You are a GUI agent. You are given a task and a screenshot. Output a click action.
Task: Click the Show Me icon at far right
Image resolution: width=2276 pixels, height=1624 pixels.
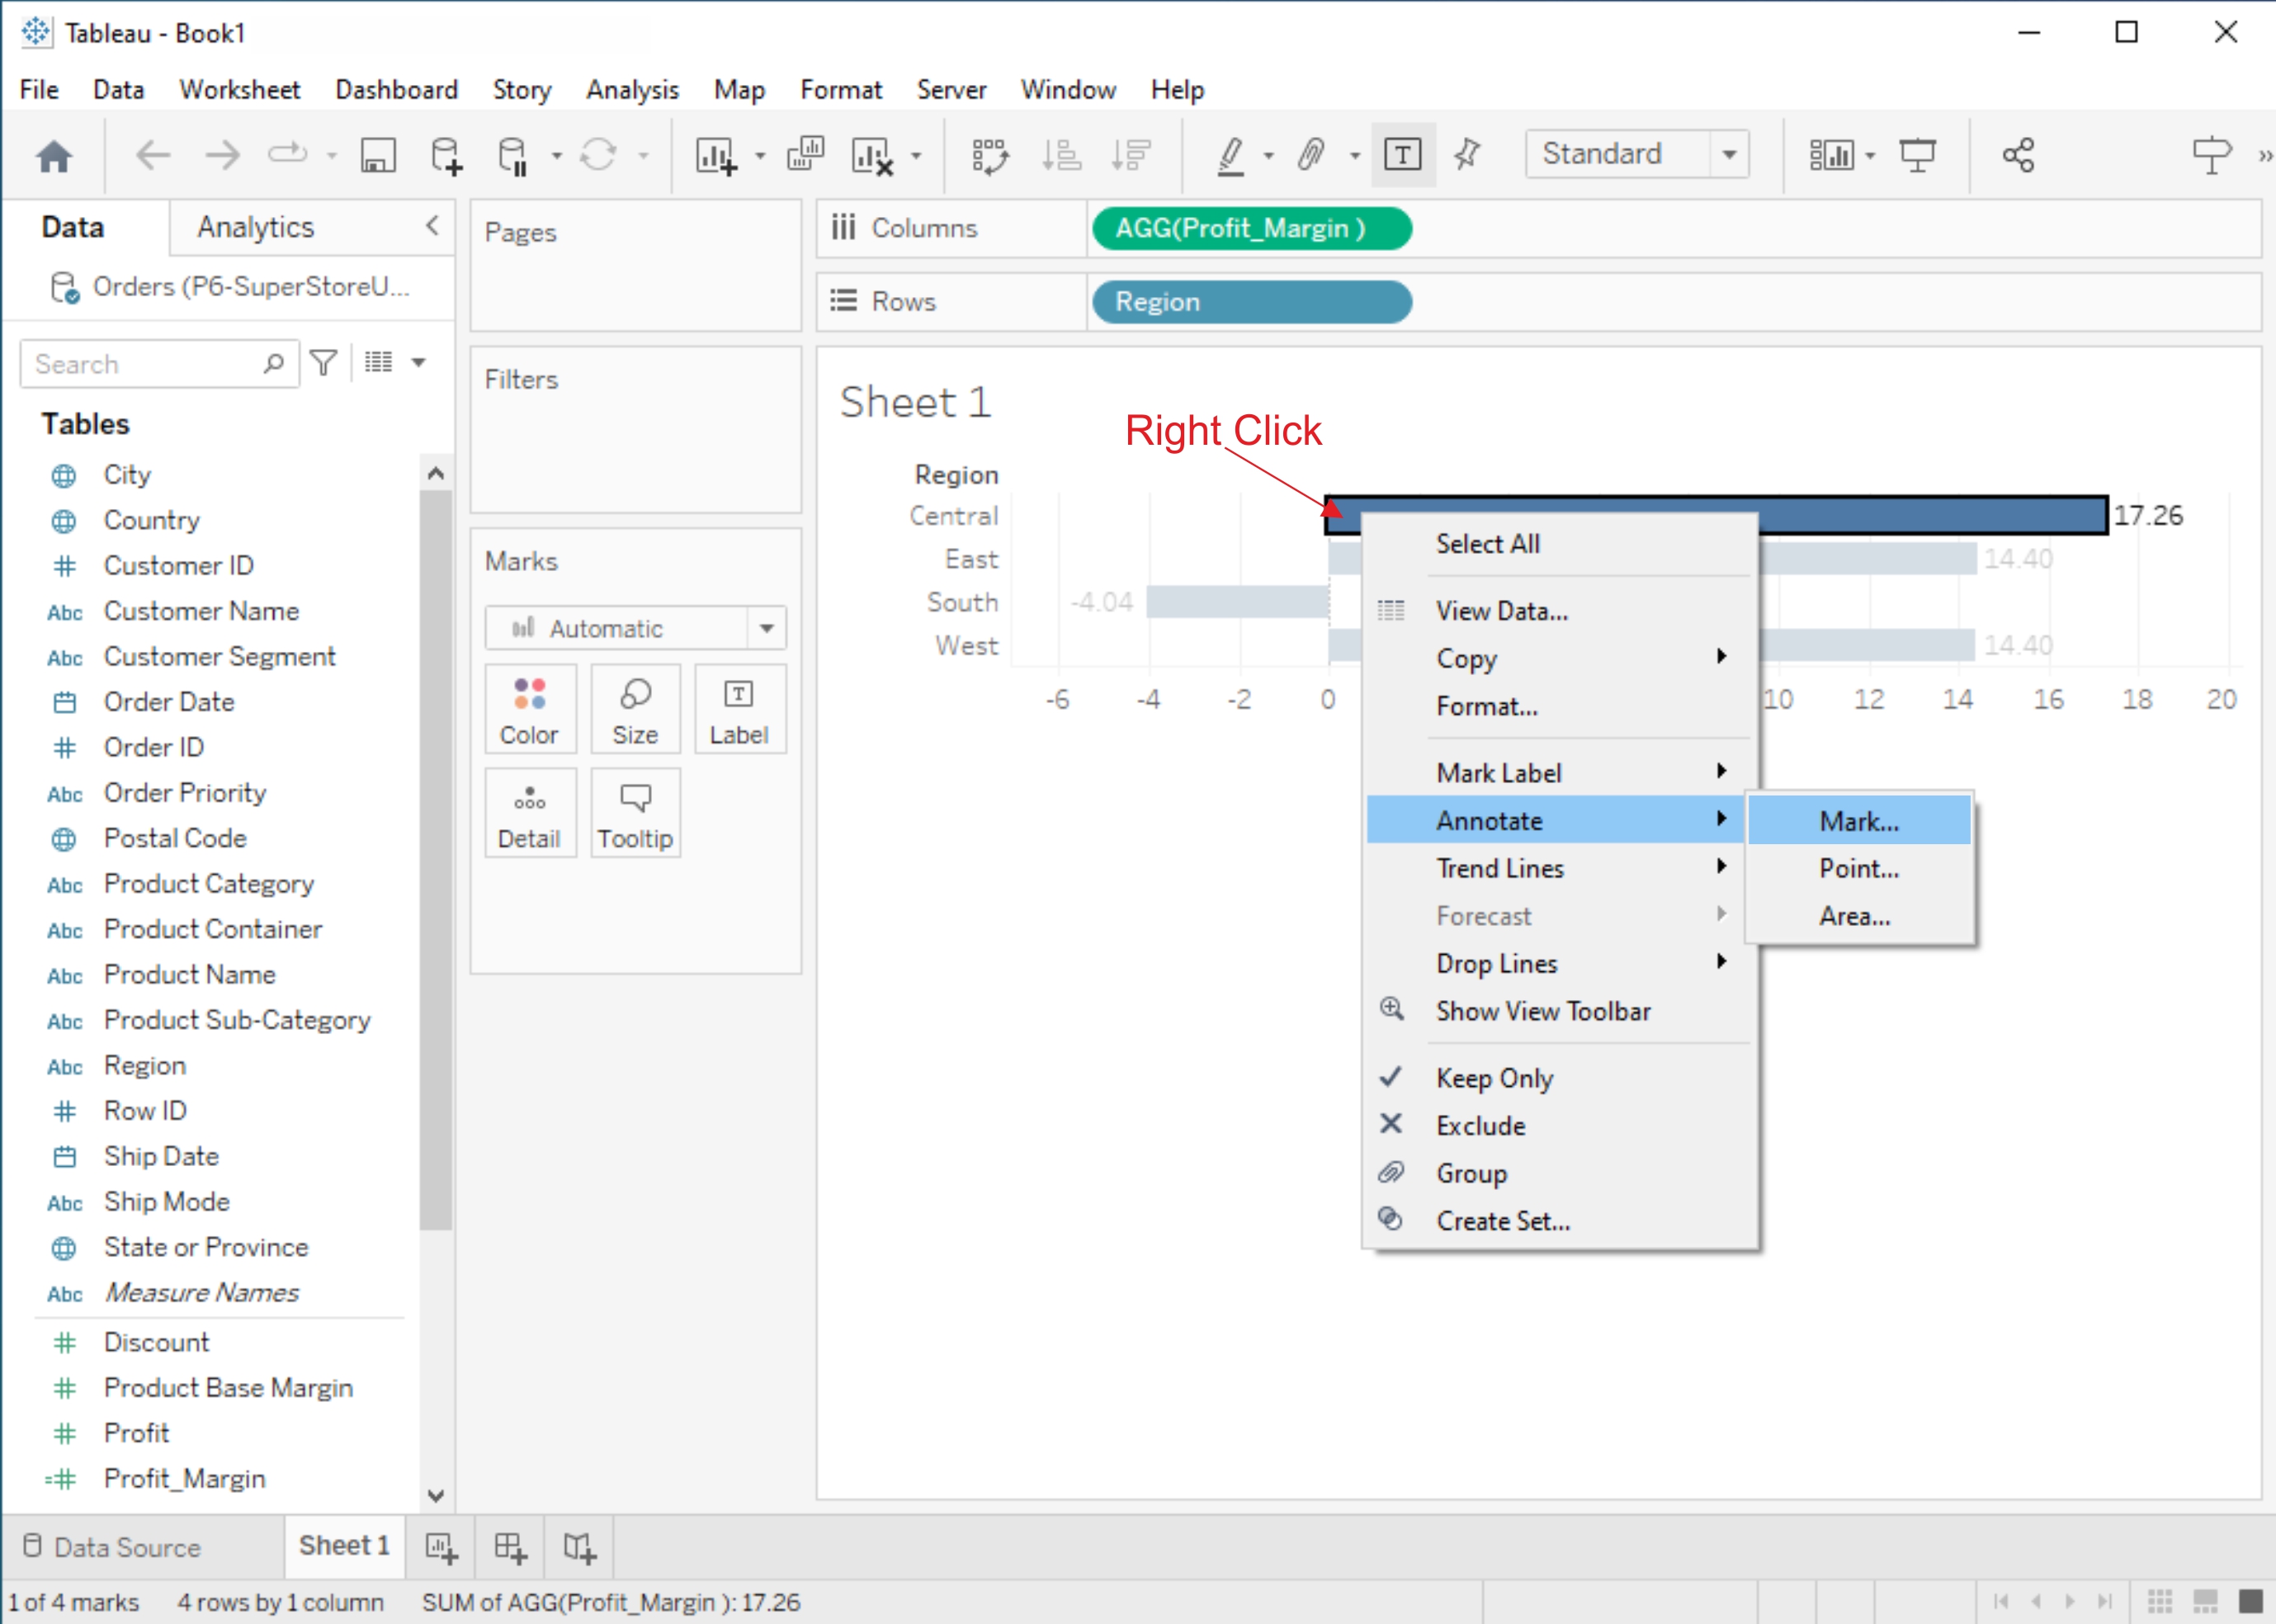tap(2211, 155)
